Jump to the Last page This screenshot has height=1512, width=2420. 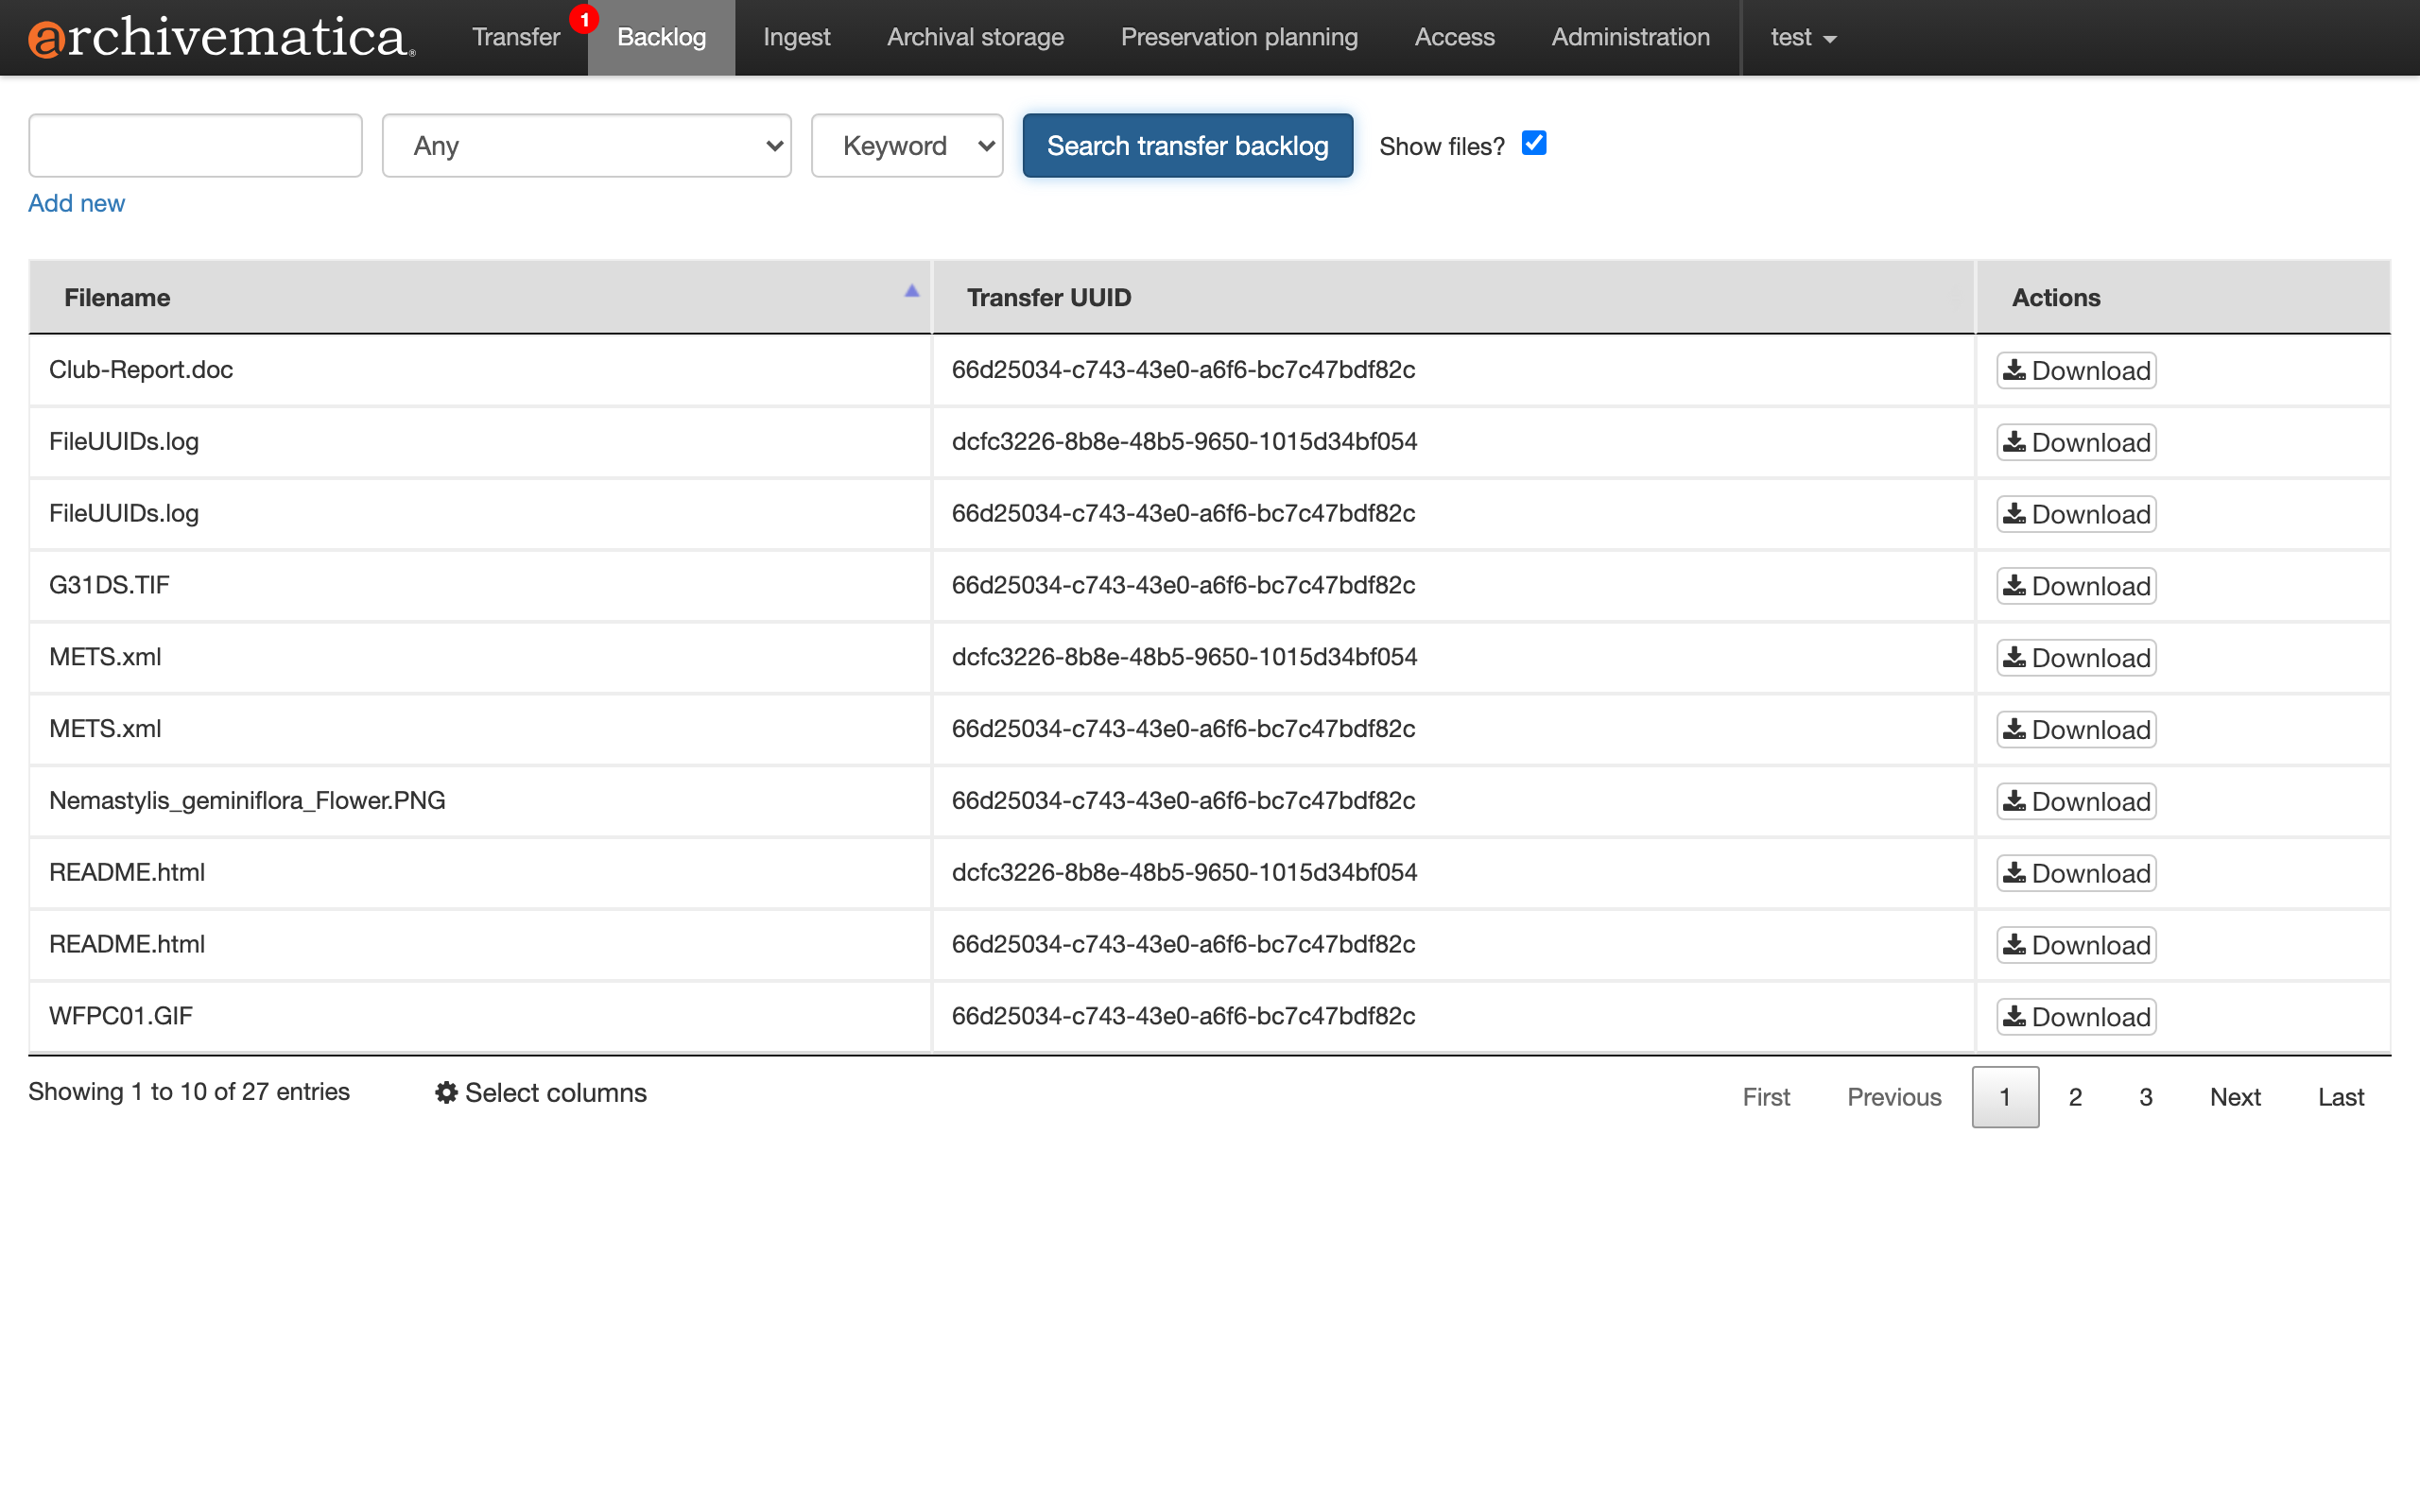[x=2341, y=1097]
